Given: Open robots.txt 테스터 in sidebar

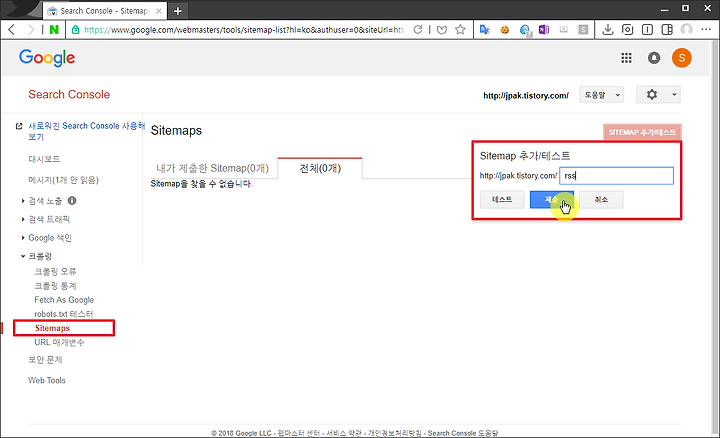Looking at the screenshot, I should pos(63,314).
